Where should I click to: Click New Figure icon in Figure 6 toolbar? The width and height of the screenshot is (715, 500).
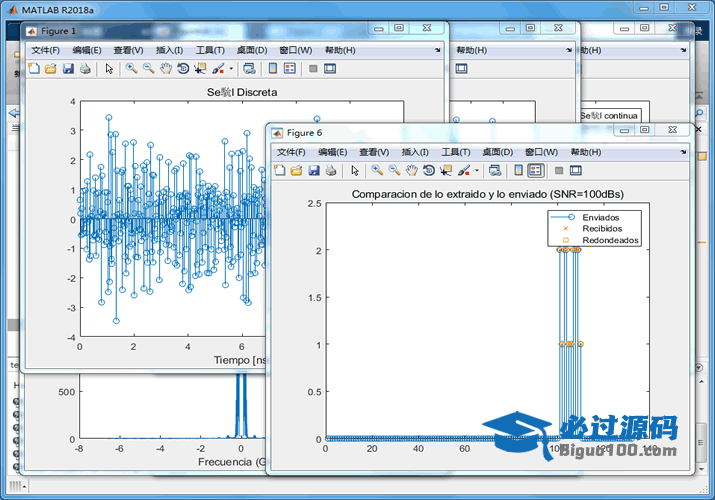[x=280, y=171]
